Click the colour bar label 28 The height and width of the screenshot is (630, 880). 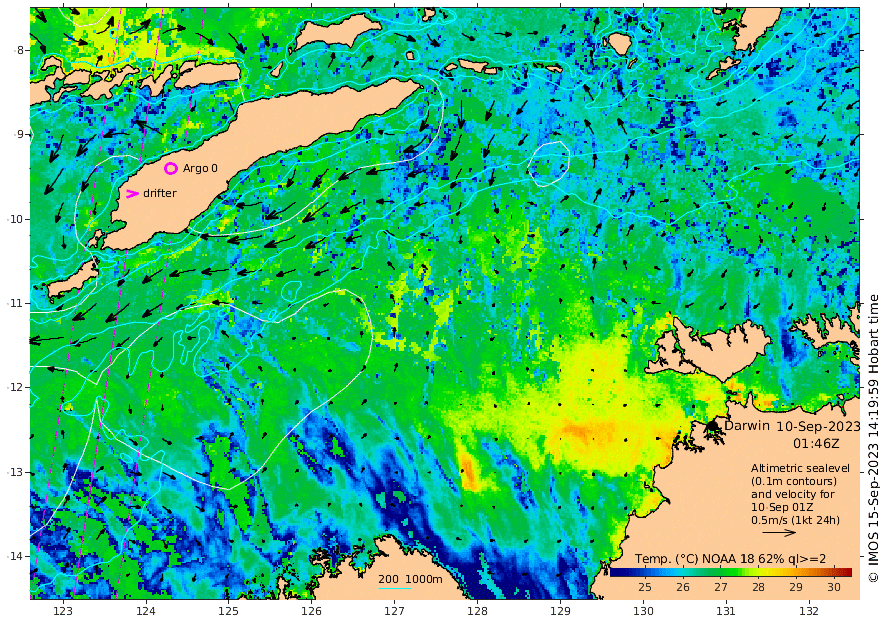click(x=758, y=587)
